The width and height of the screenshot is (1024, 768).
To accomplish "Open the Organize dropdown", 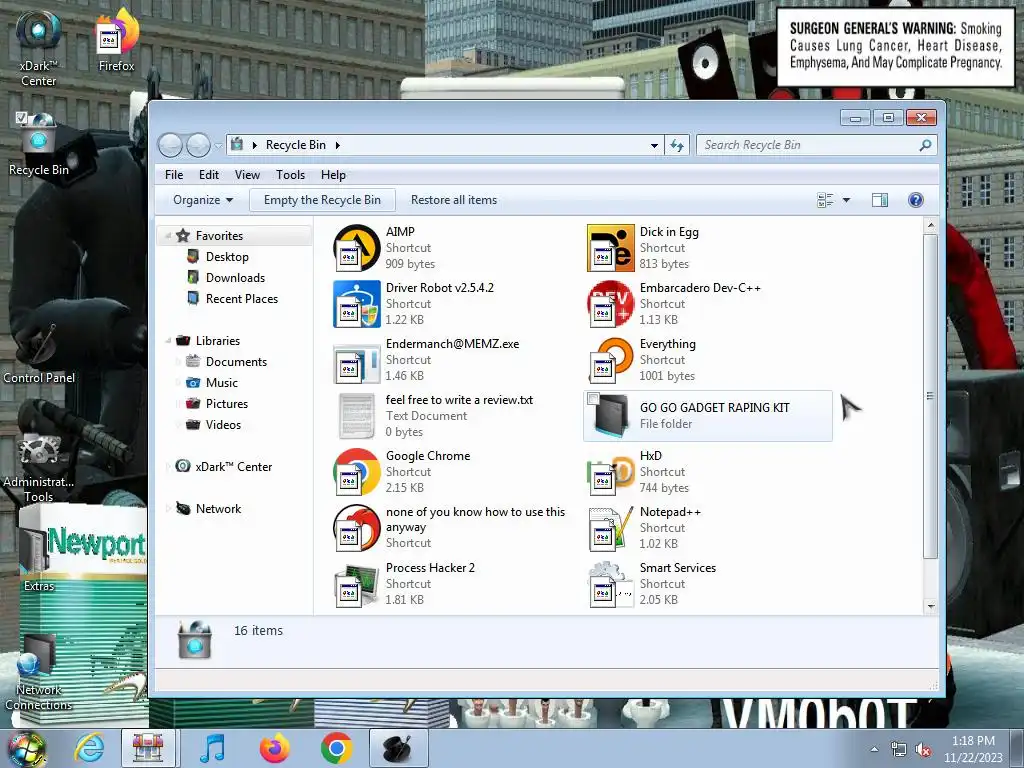I will click(203, 200).
